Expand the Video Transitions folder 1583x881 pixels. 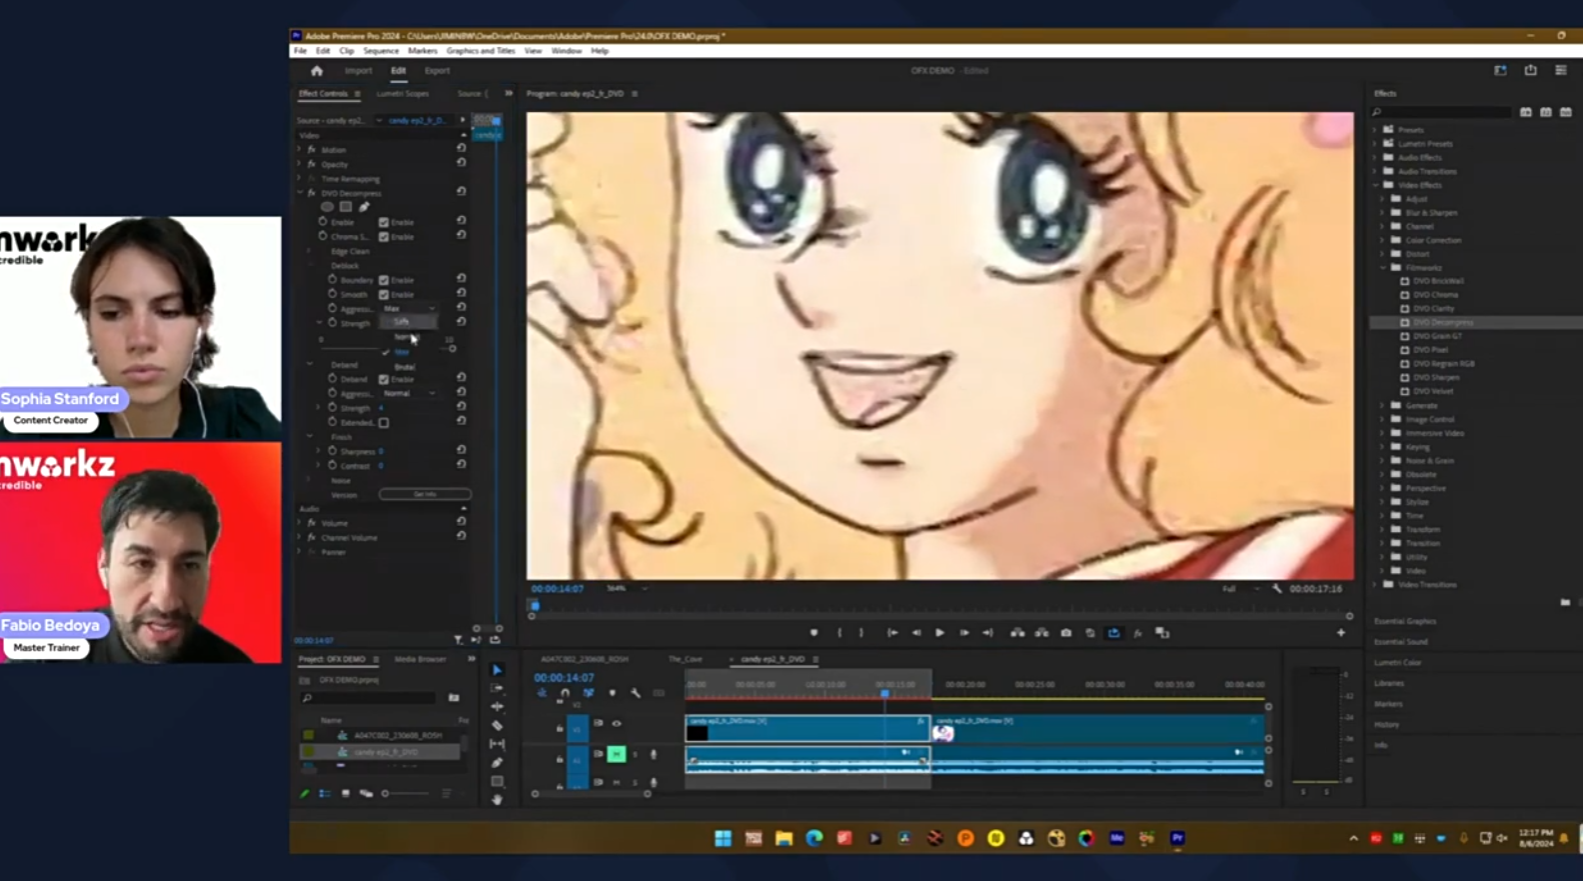click(x=1376, y=585)
